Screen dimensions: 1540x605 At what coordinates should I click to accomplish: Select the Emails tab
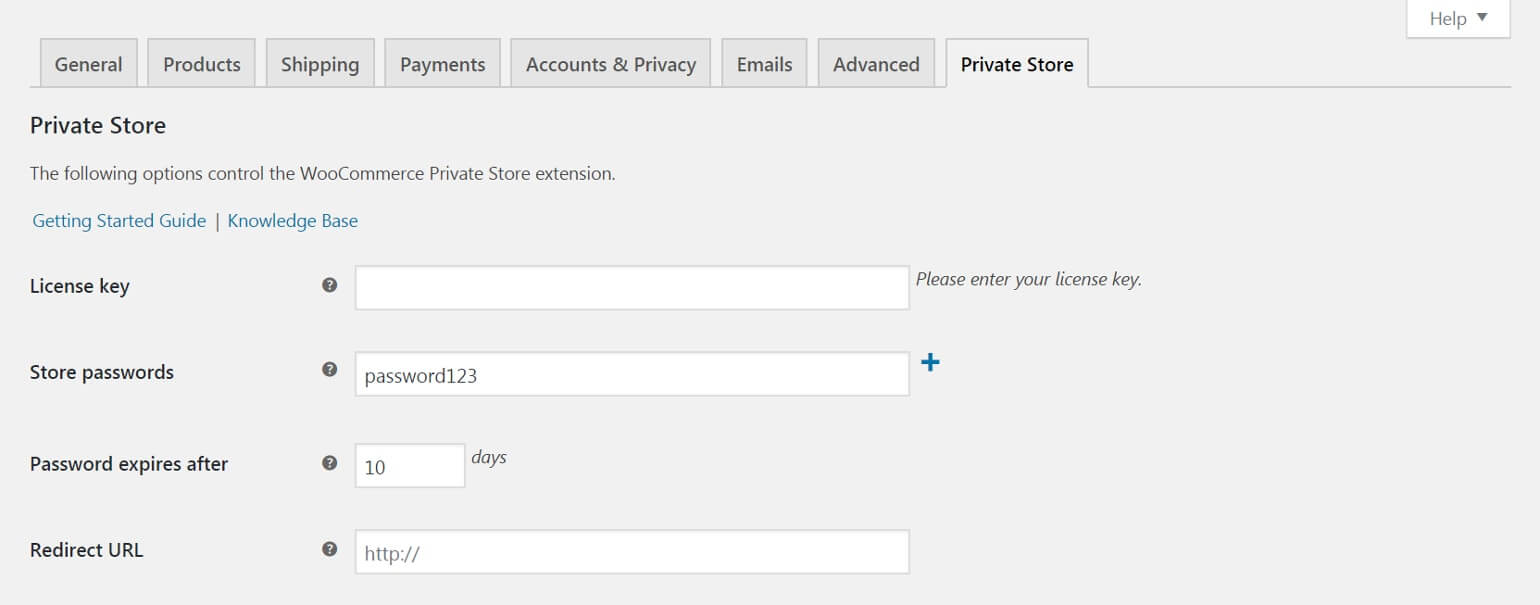764,63
